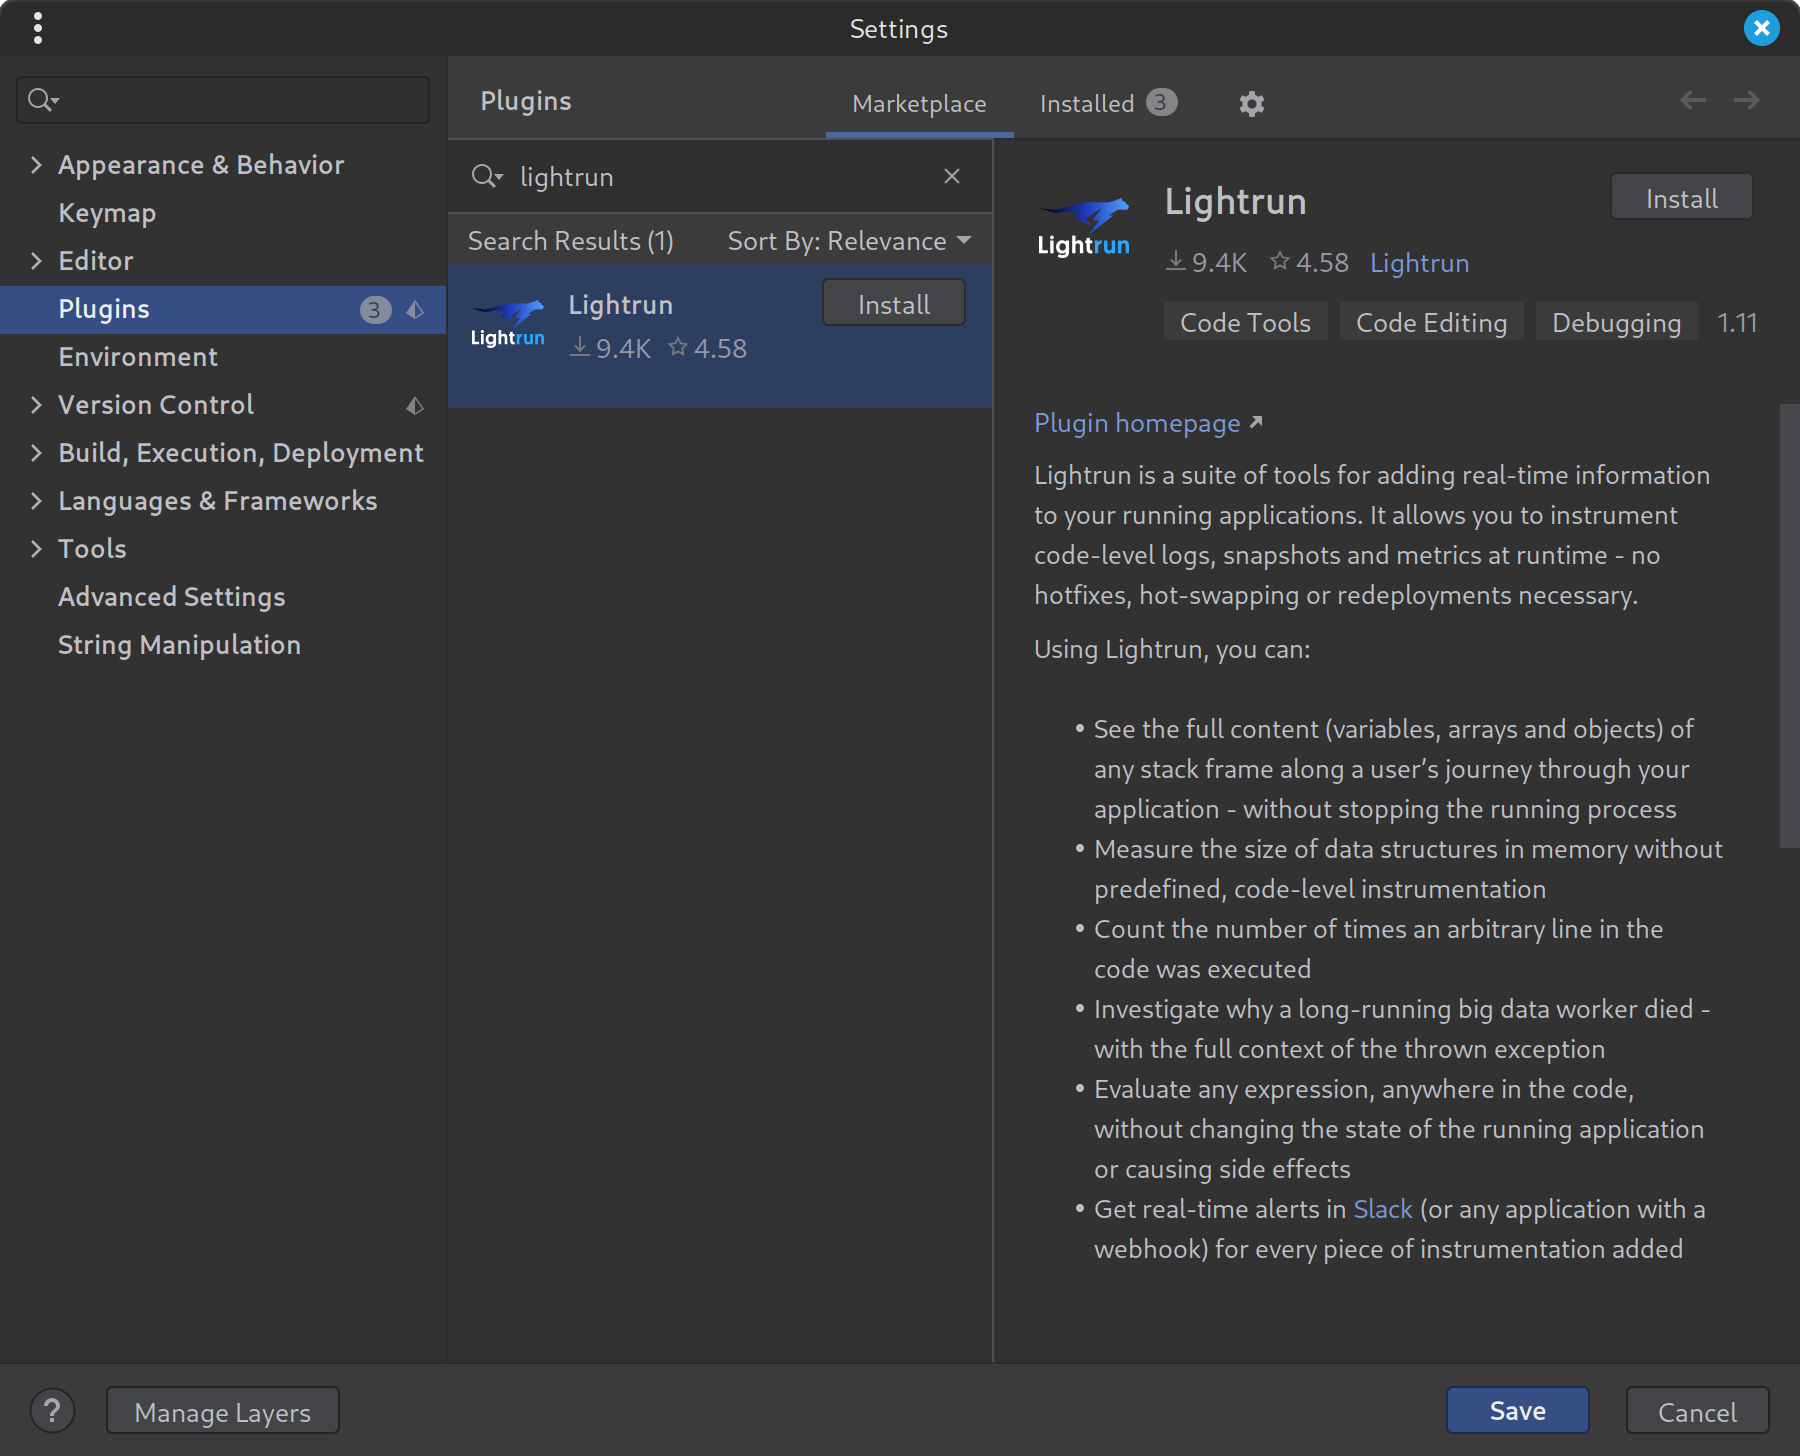Expand the Languages & Frameworks section
The width and height of the screenshot is (1800, 1456).
click(x=36, y=501)
